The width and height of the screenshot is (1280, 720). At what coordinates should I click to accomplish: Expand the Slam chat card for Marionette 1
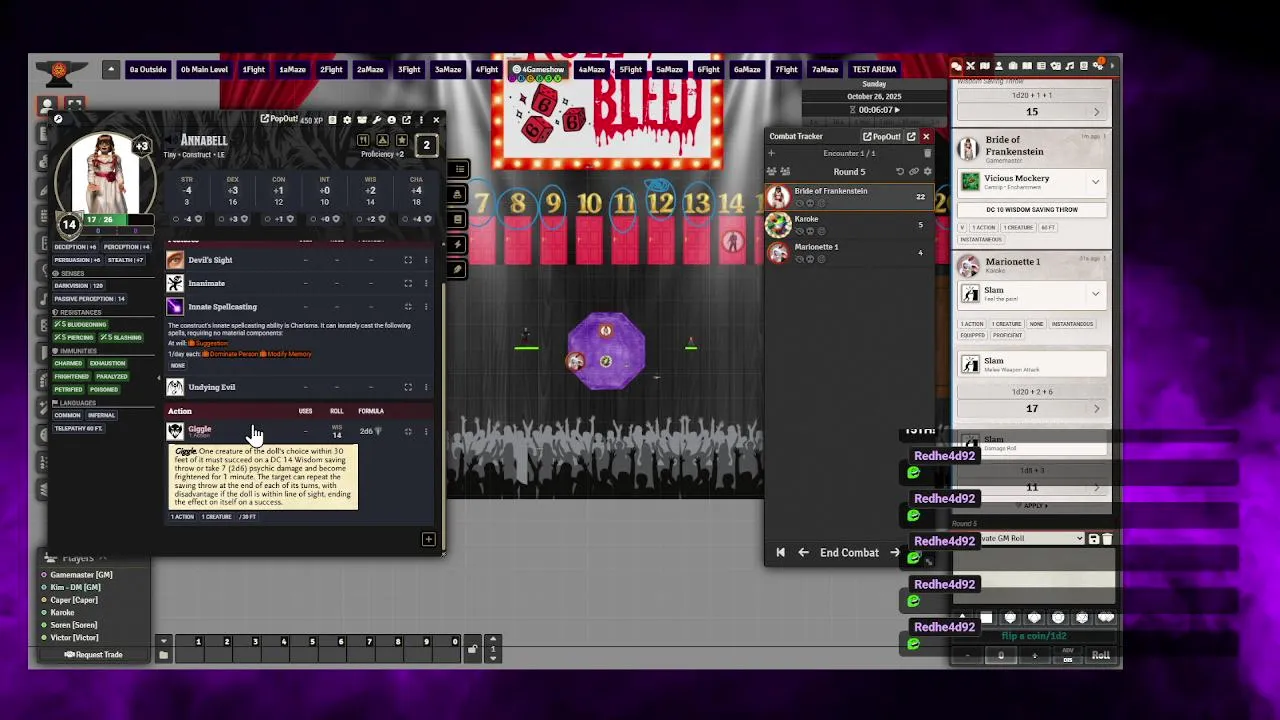pos(1095,294)
